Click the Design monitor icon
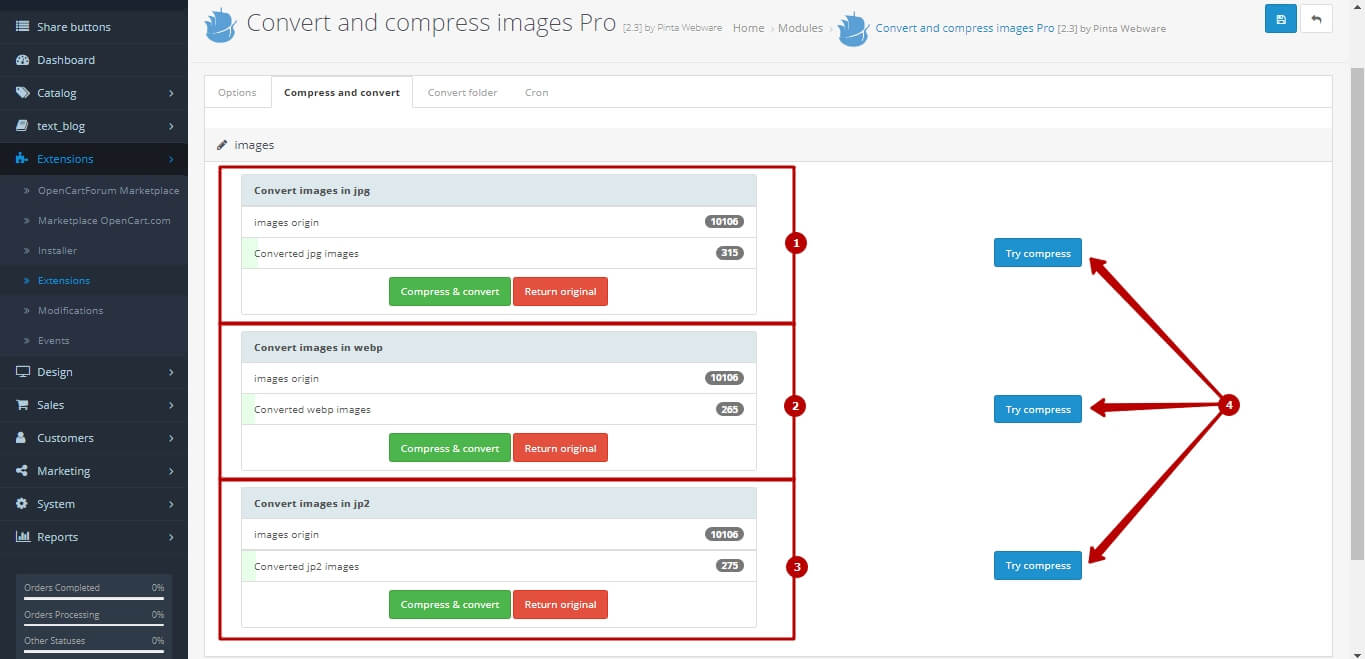The image size is (1365, 659). tap(22, 372)
